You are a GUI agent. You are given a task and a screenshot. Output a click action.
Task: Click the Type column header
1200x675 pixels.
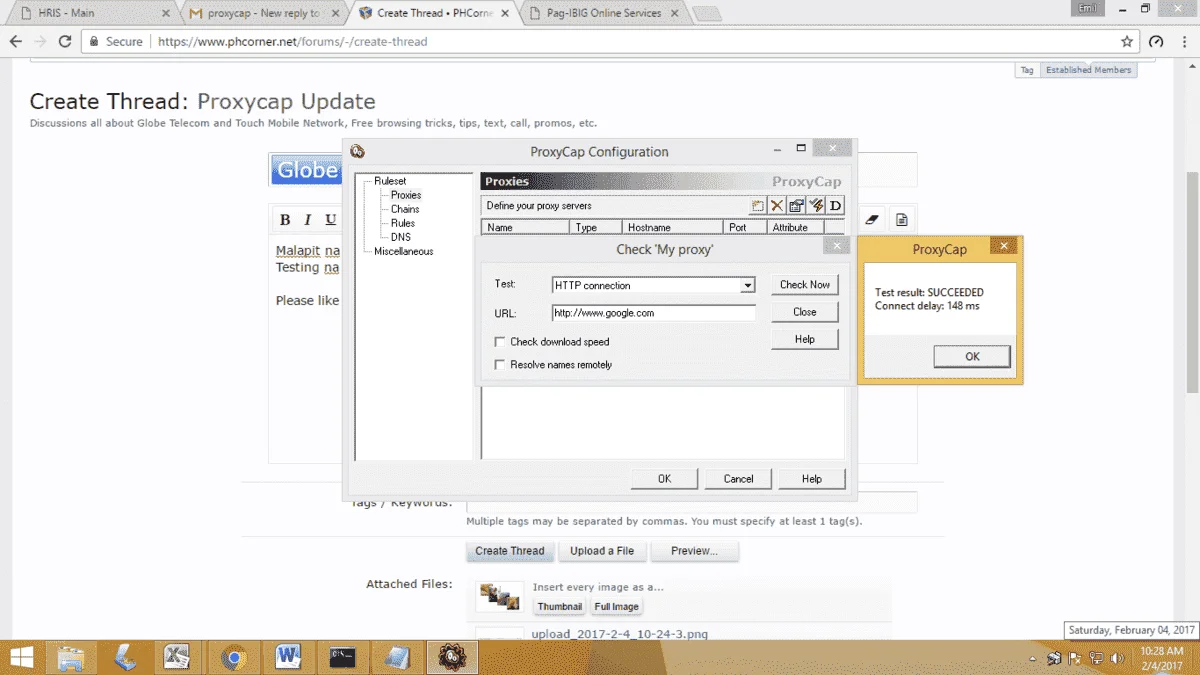(x=597, y=227)
